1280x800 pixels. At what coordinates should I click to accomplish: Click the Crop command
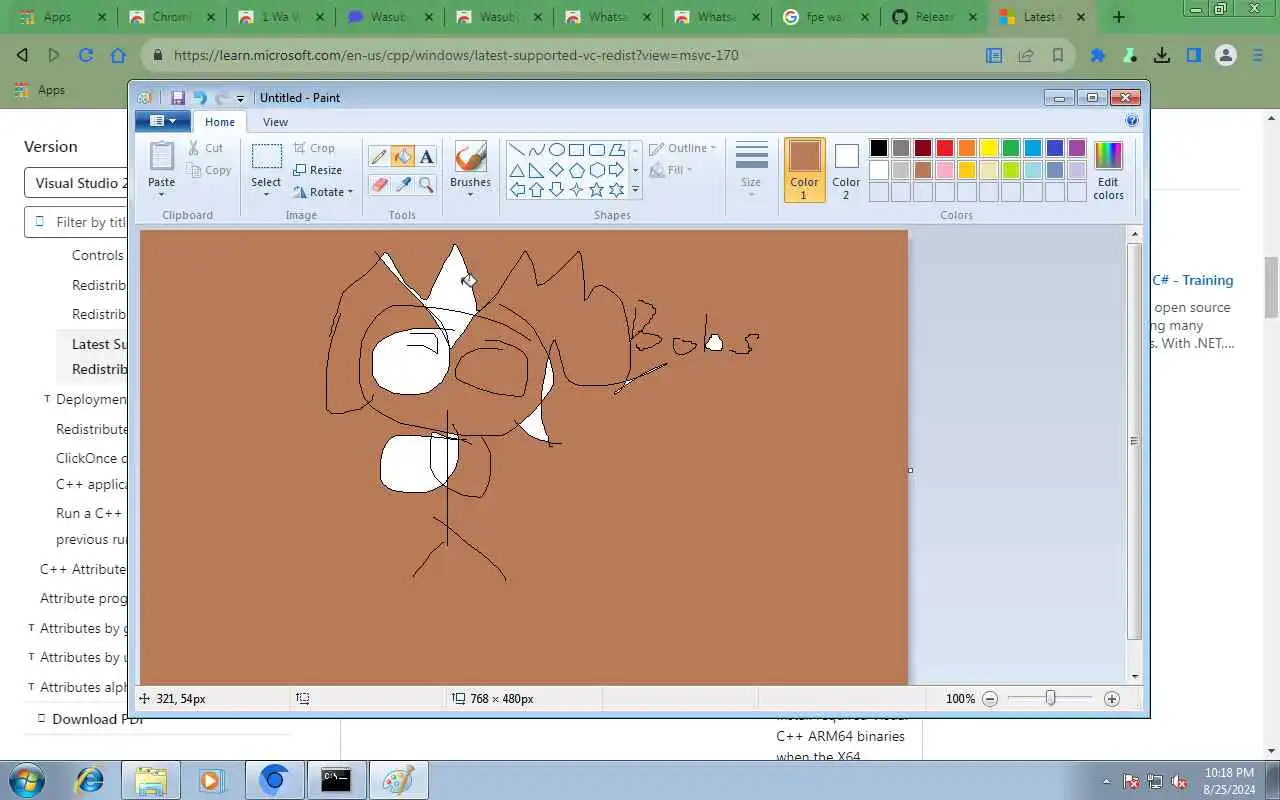coord(314,148)
